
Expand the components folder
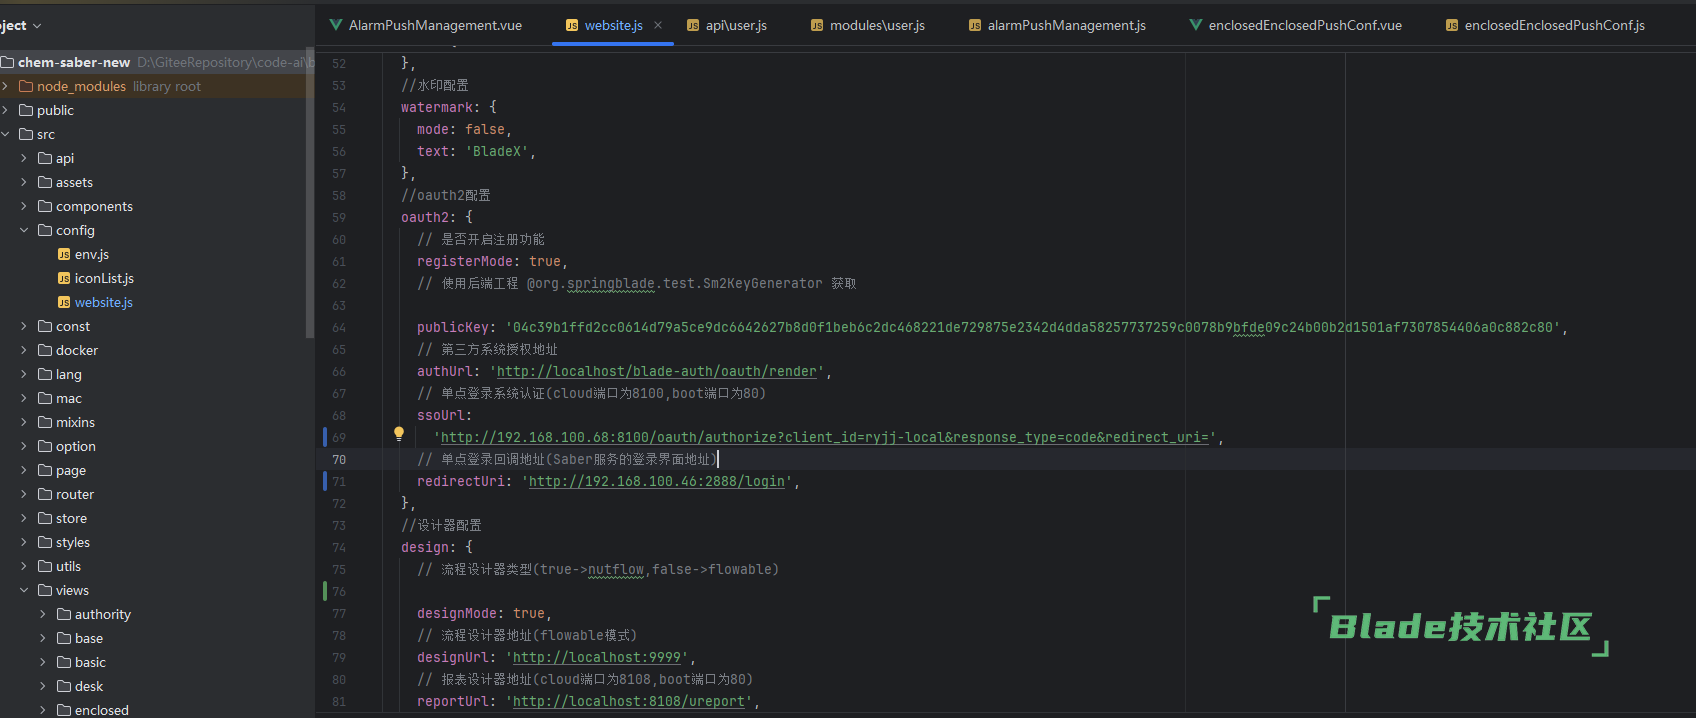tap(24, 206)
